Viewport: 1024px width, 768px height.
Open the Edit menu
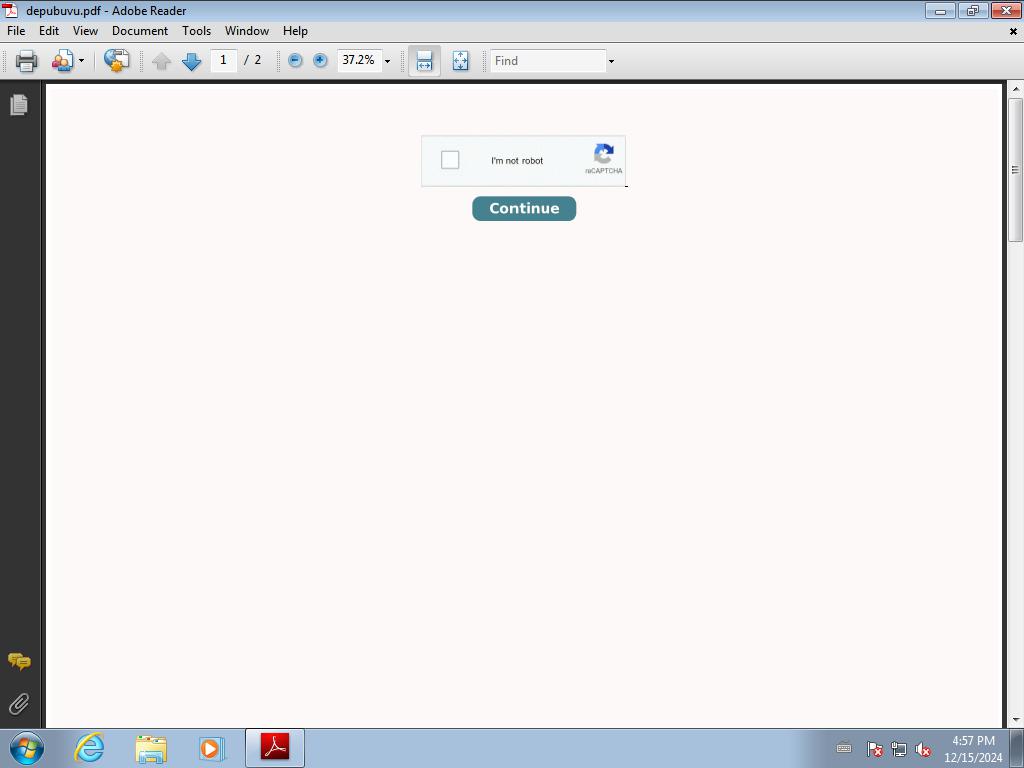(49, 31)
